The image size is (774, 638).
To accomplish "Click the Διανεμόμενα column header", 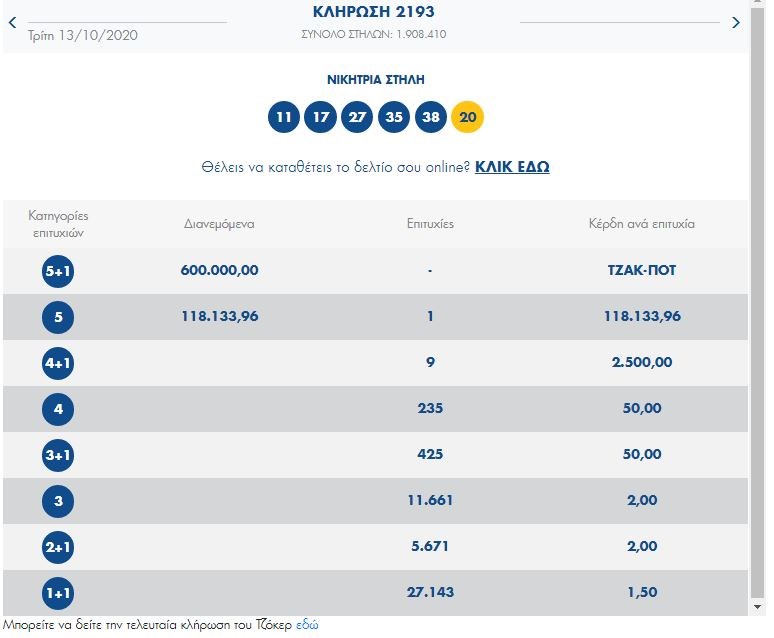I will click(219, 224).
